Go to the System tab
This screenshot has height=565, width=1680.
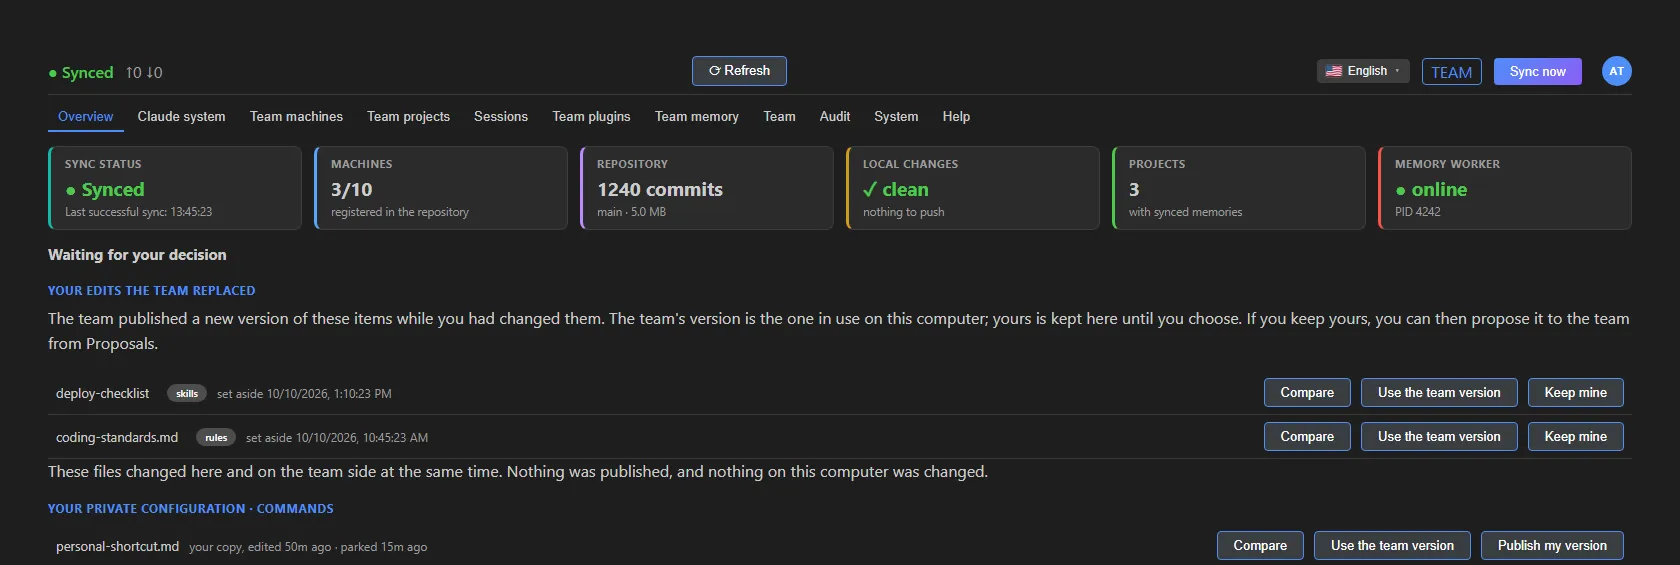pos(896,117)
